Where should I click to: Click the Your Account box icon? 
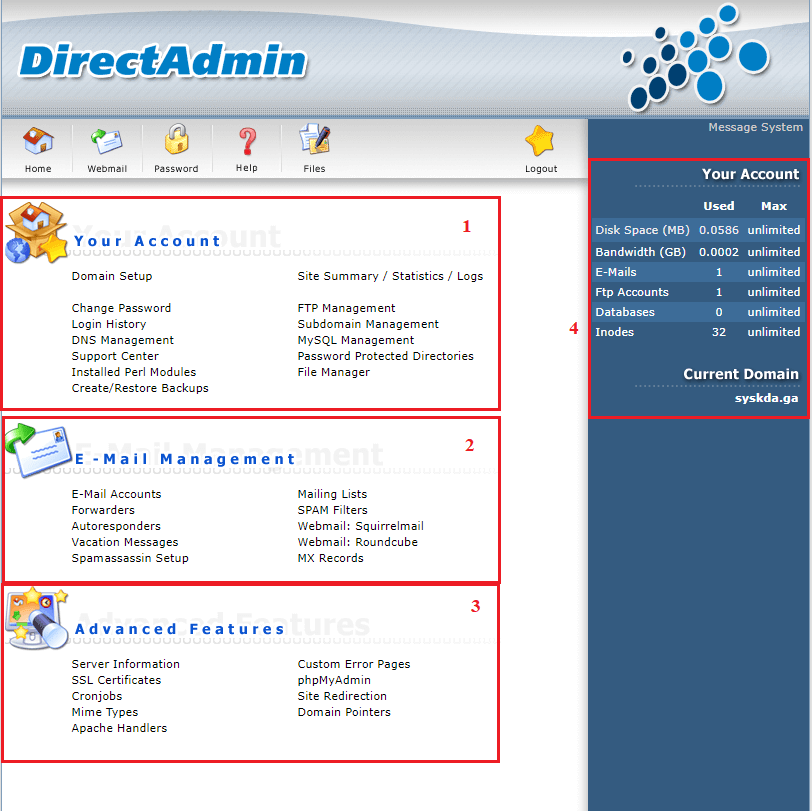coord(36,233)
